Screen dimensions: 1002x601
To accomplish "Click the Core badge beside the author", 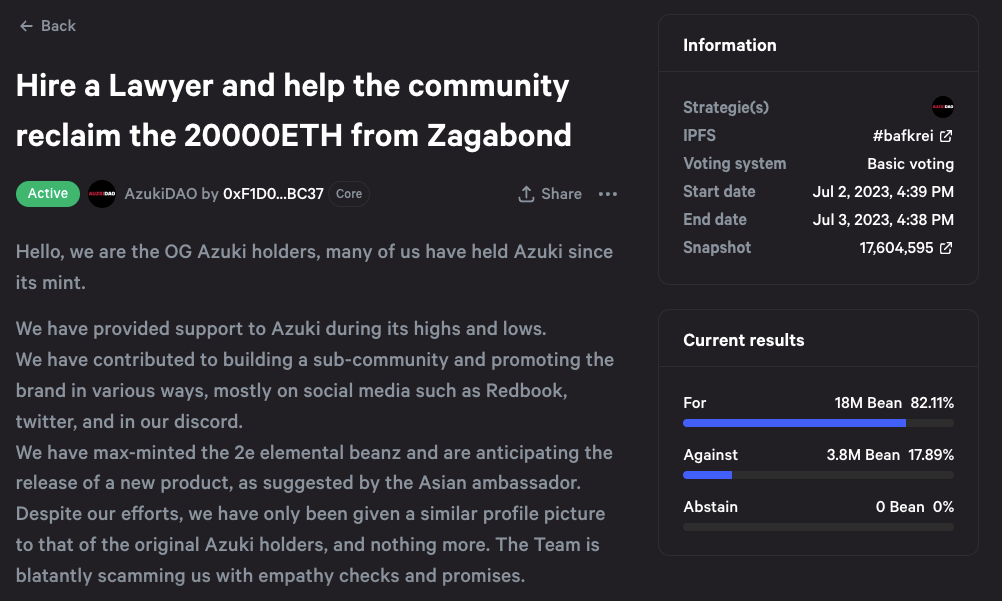I will coord(349,194).
